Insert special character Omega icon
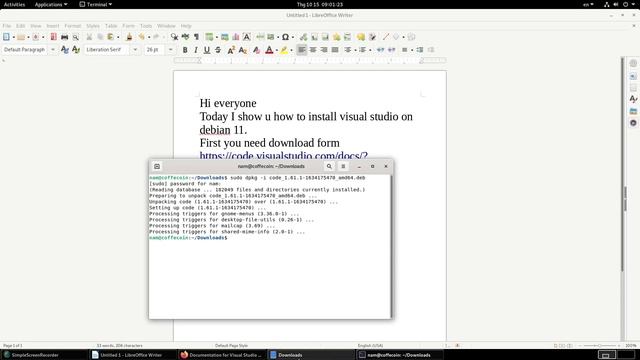This screenshot has height=360, width=640. point(286,37)
